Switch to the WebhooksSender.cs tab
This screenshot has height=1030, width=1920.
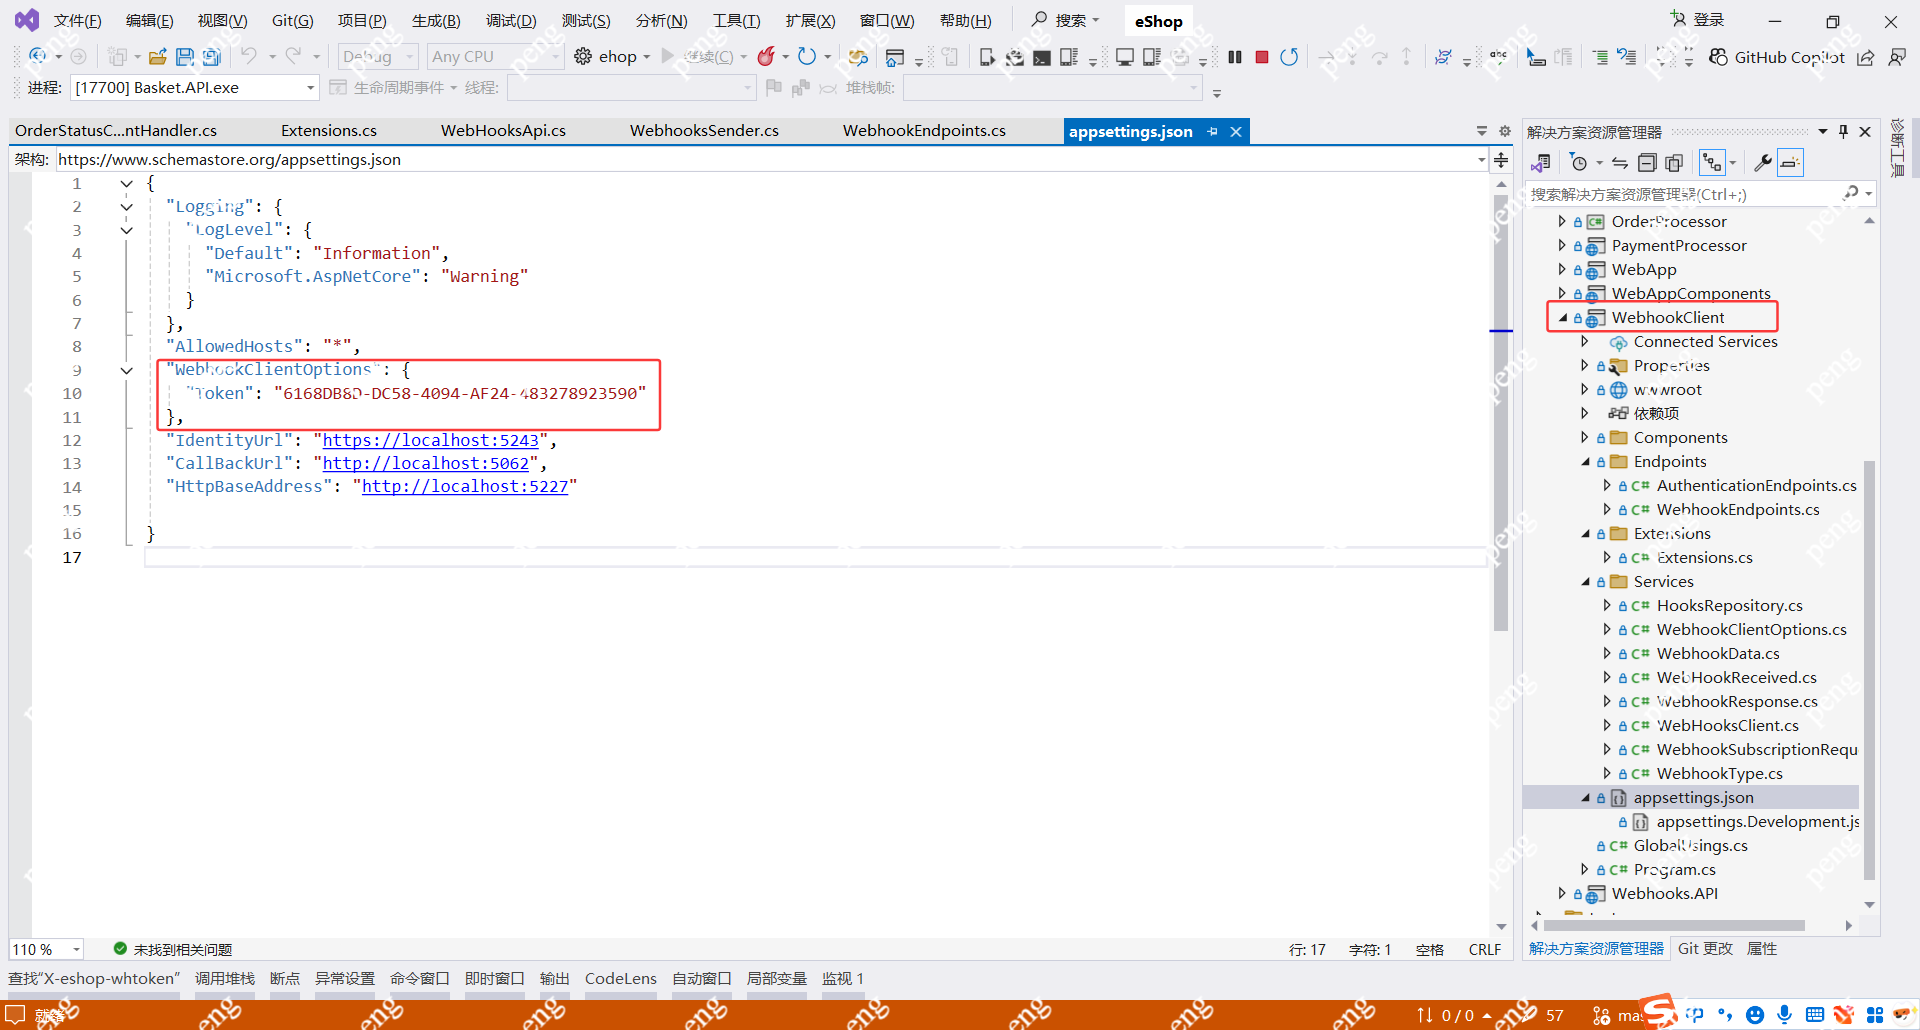[x=704, y=131]
